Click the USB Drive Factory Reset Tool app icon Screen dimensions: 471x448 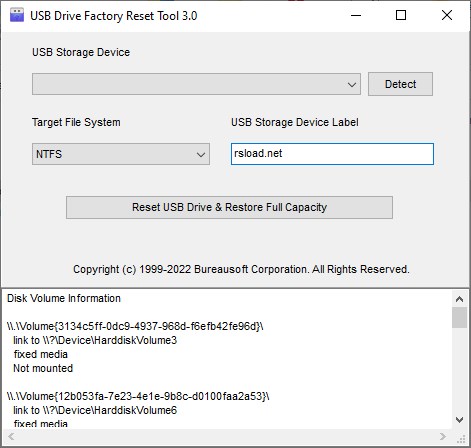point(17,15)
